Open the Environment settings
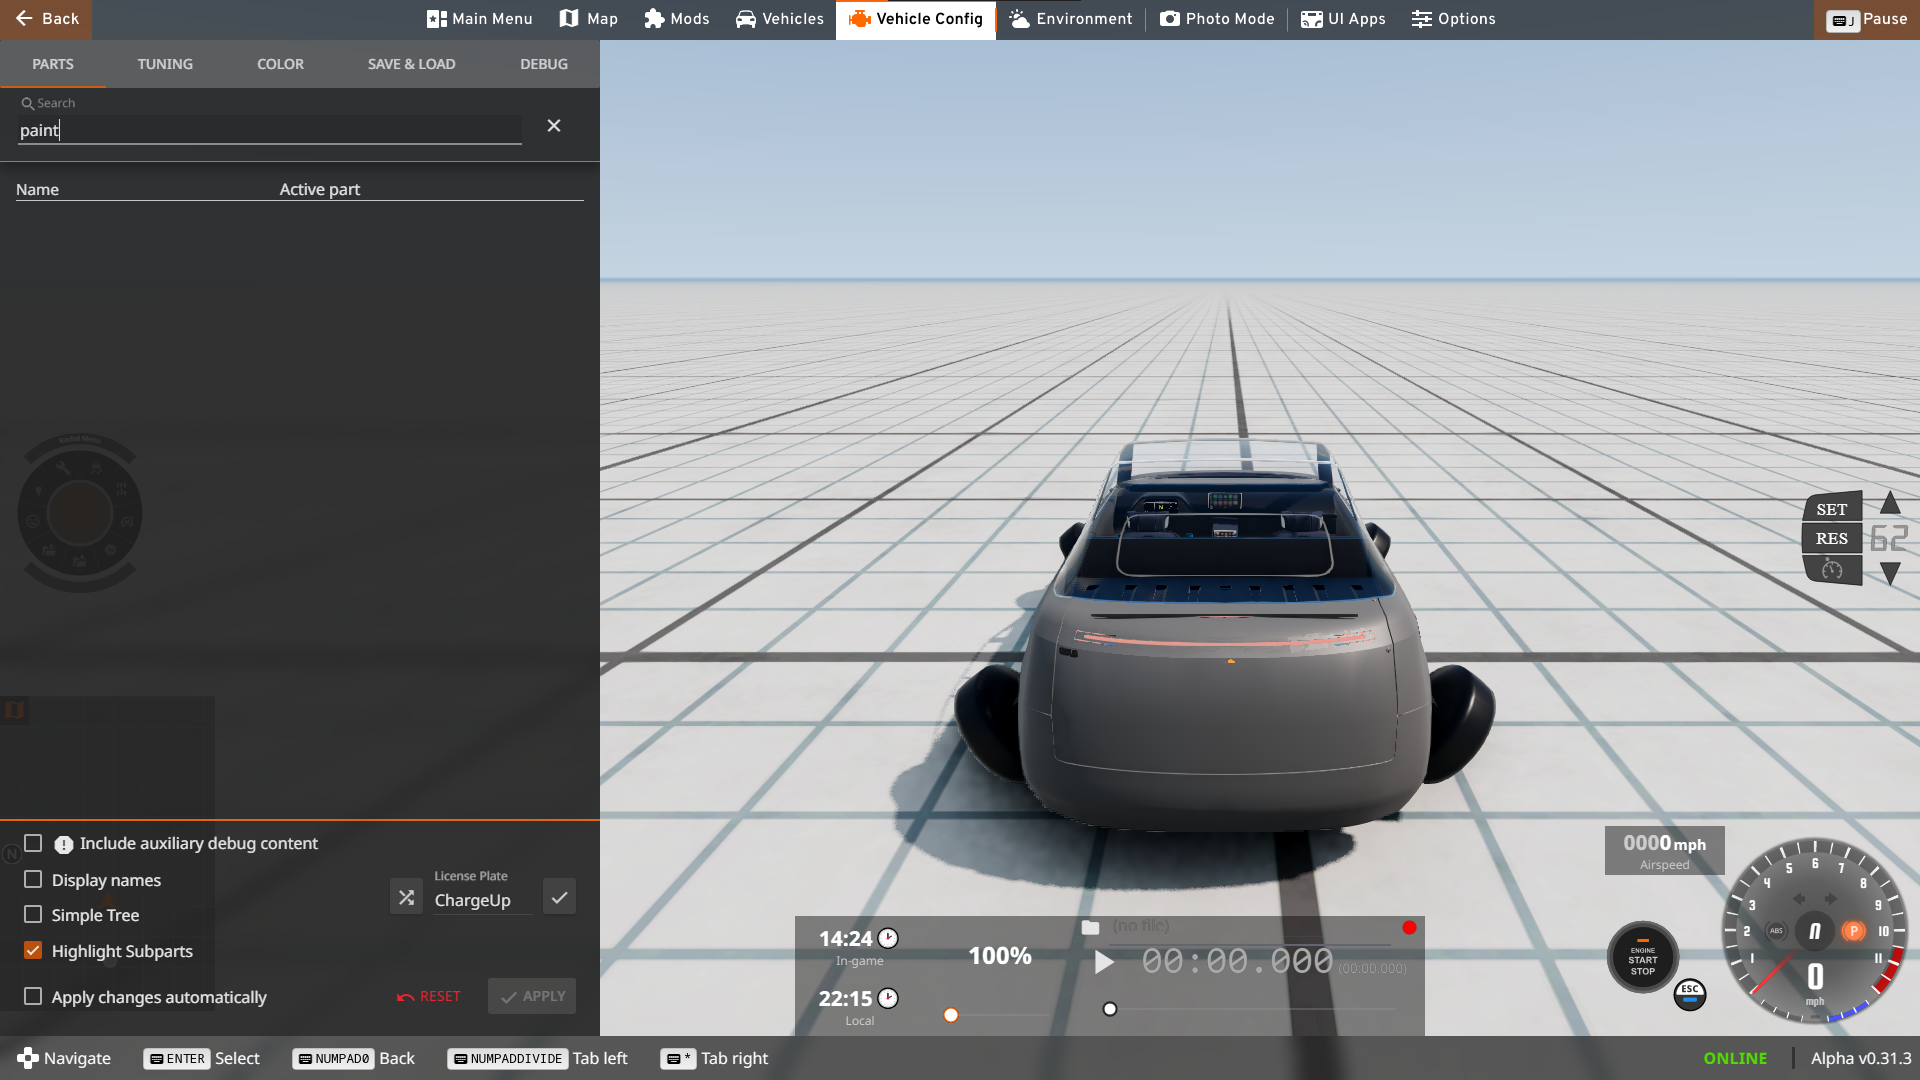The width and height of the screenshot is (1920, 1080). click(x=1070, y=19)
